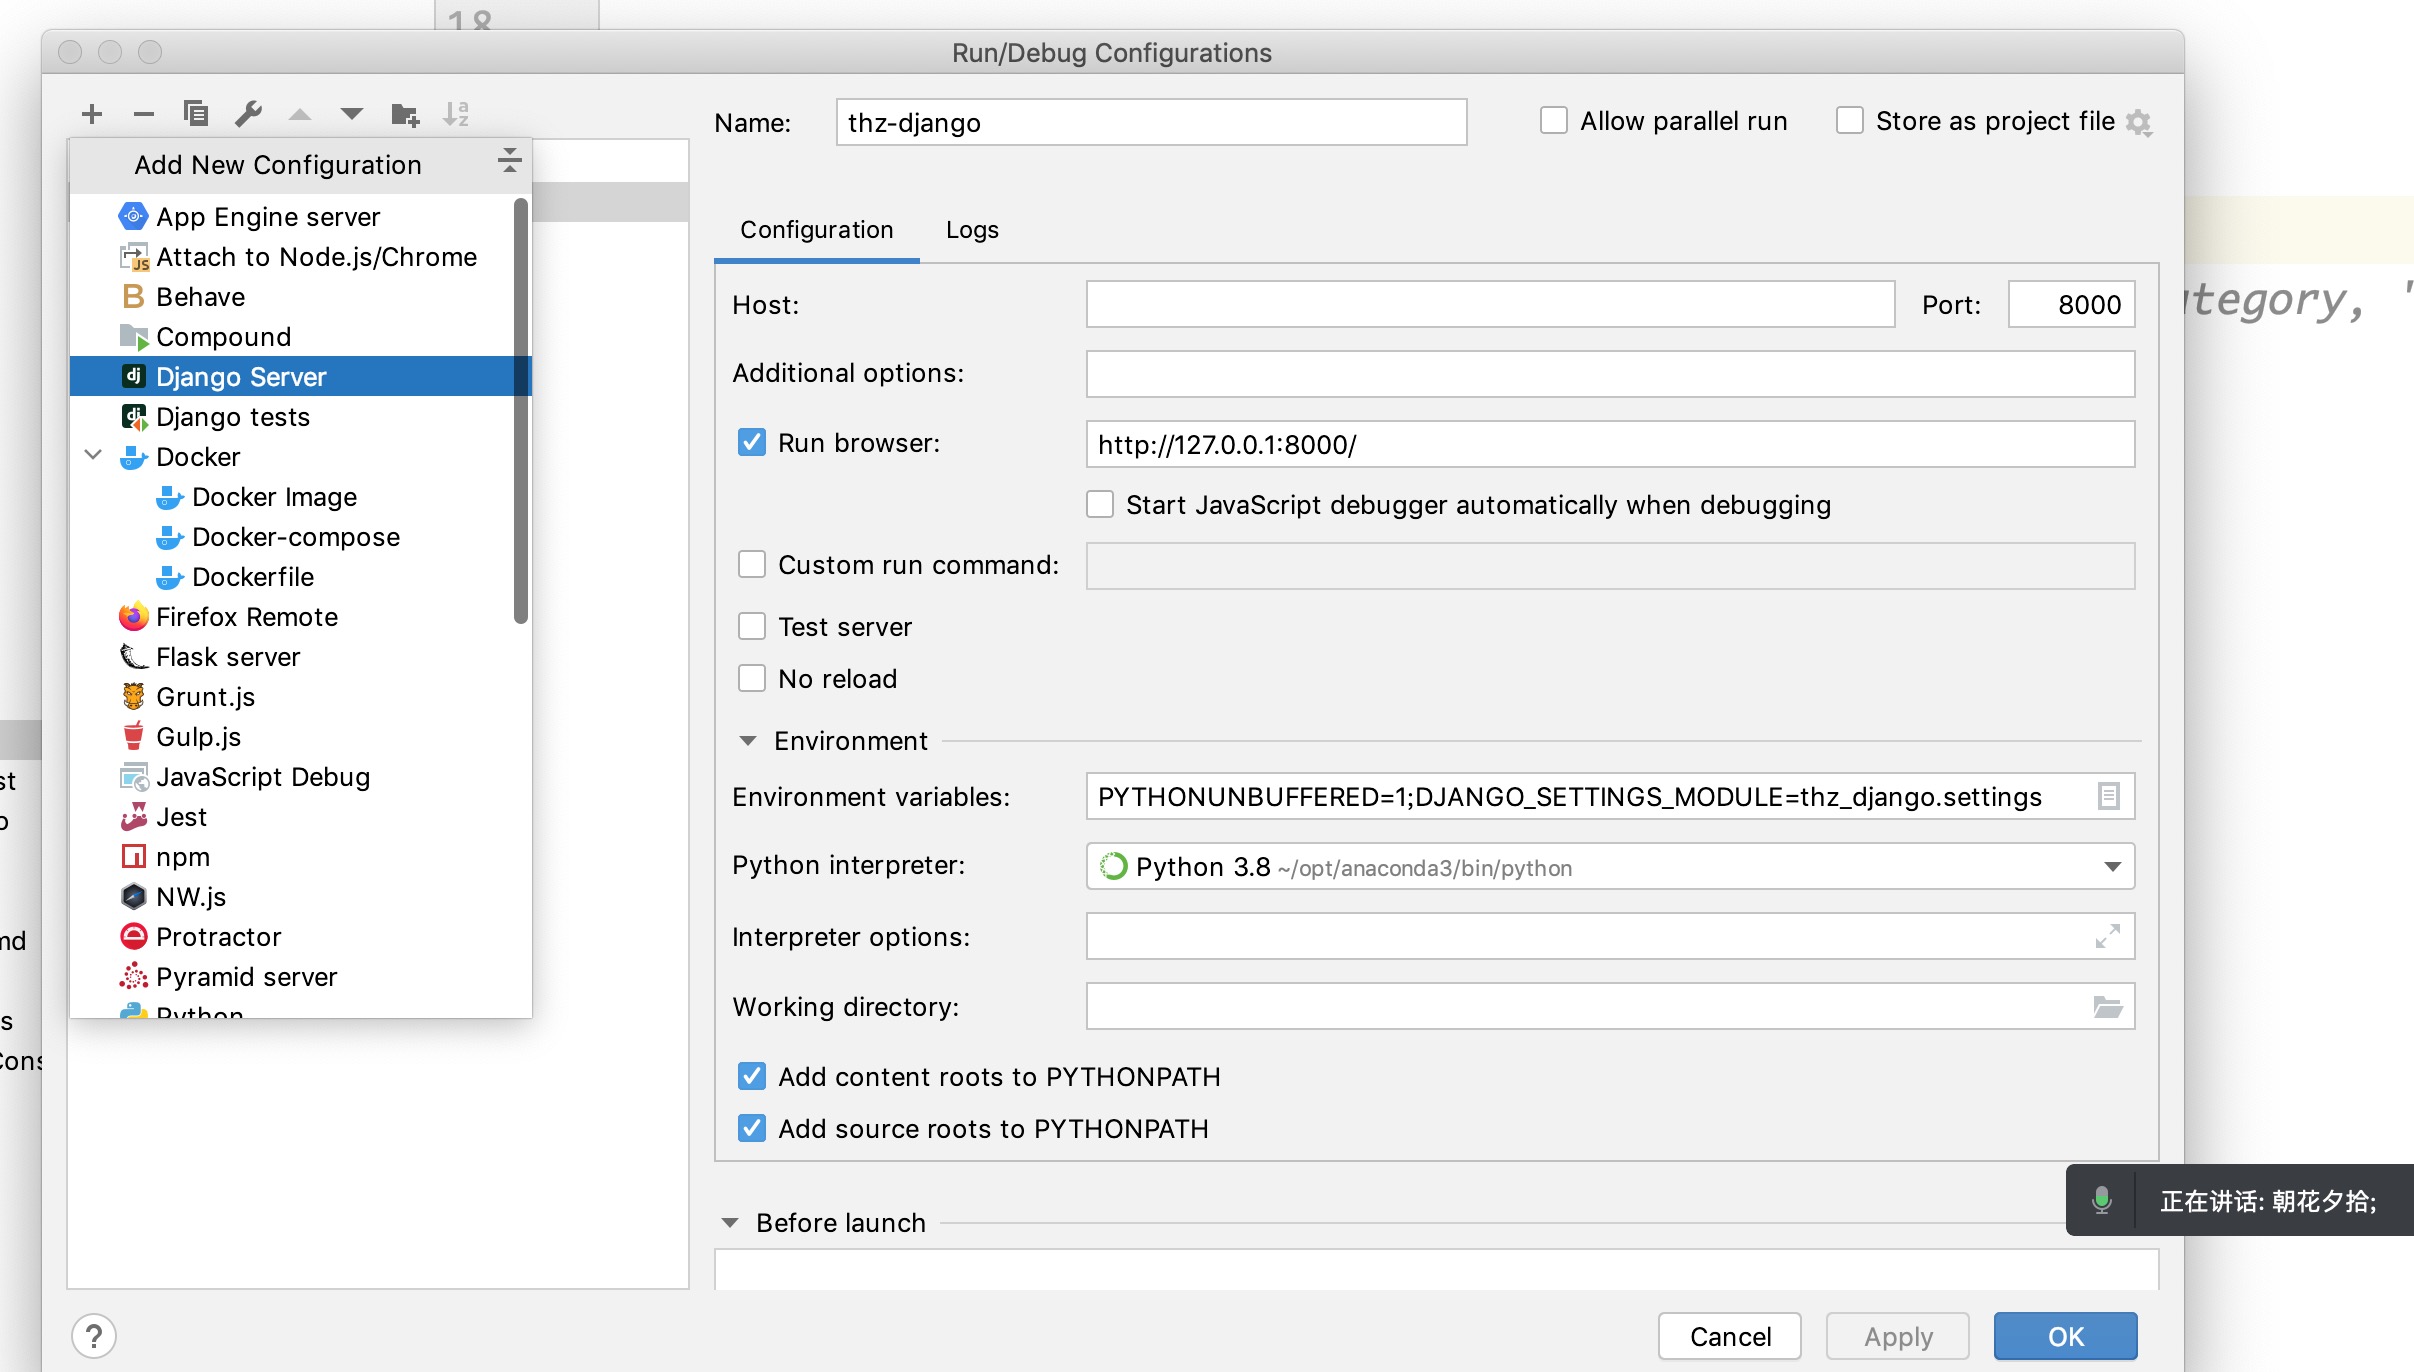Open Edit Templates wrench icon
The height and width of the screenshot is (1372, 2414).
(x=248, y=114)
